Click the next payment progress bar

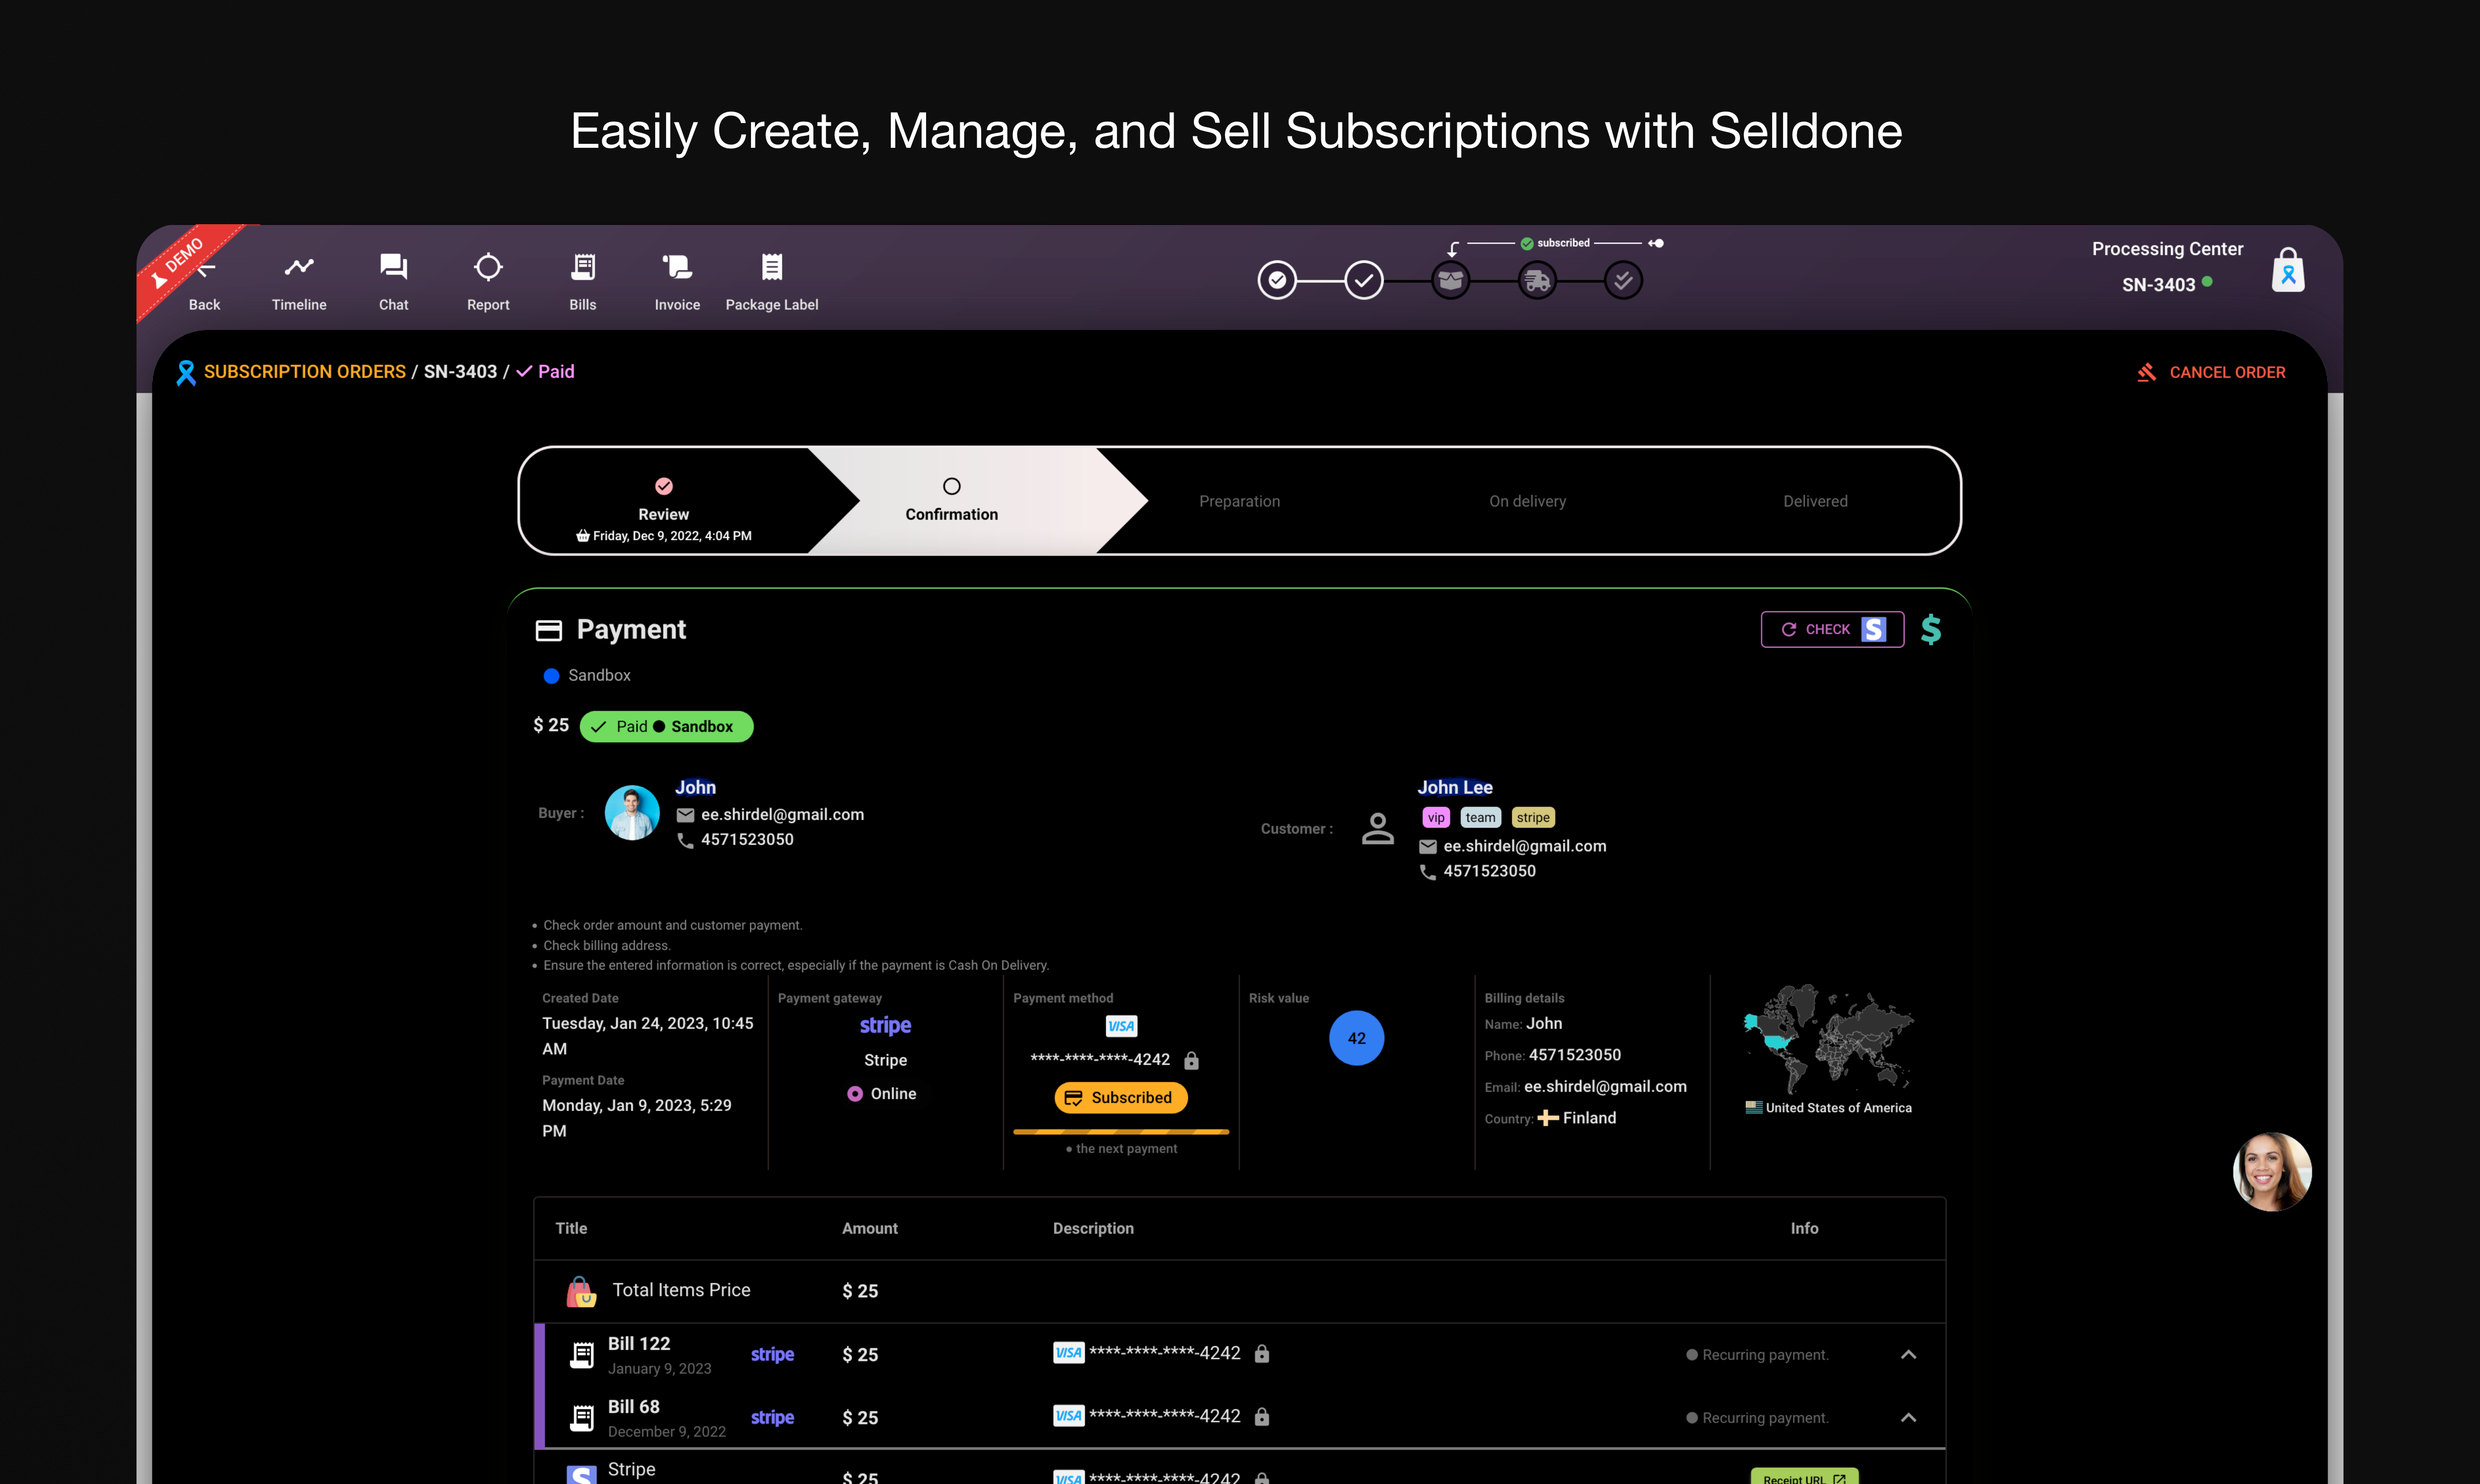click(x=1120, y=1131)
